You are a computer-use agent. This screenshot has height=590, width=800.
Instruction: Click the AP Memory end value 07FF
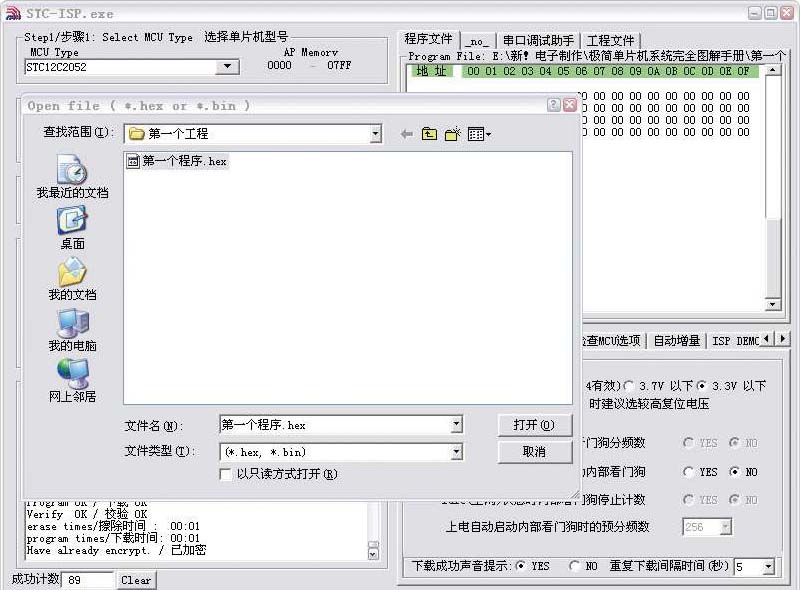coord(339,65)
